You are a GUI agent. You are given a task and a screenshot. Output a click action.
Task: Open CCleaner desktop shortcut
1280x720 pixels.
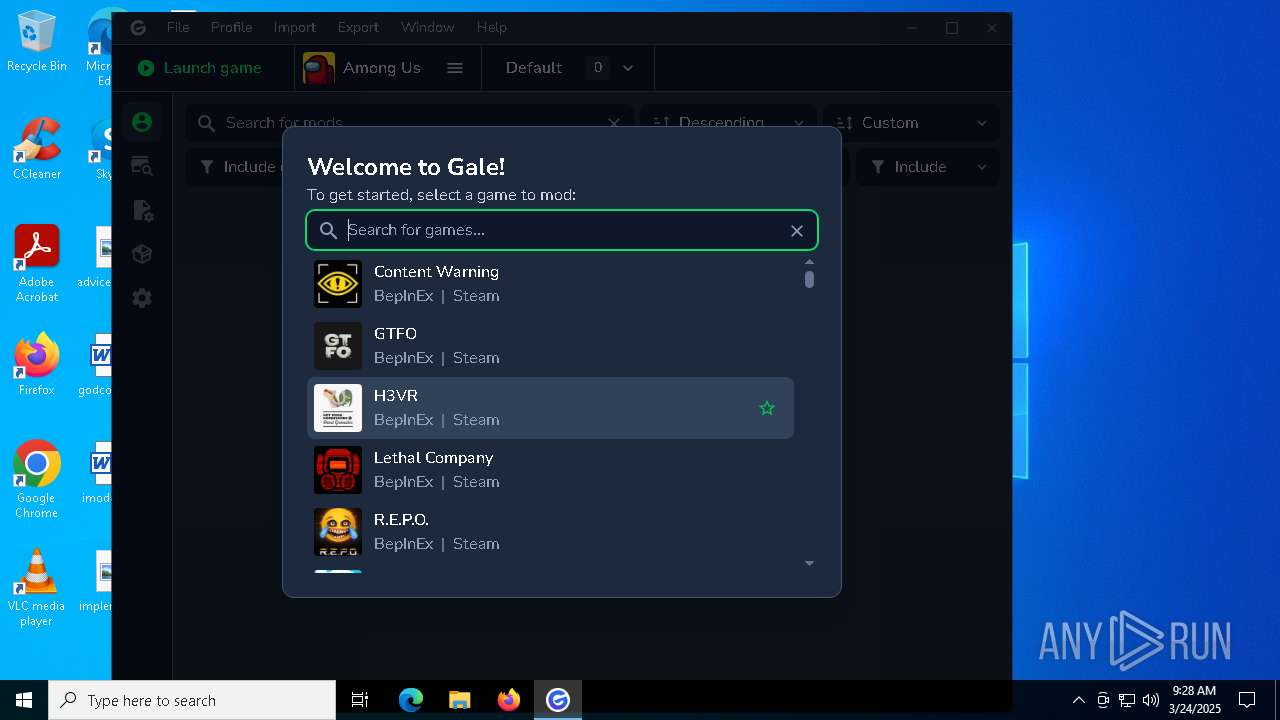point(37,149)
